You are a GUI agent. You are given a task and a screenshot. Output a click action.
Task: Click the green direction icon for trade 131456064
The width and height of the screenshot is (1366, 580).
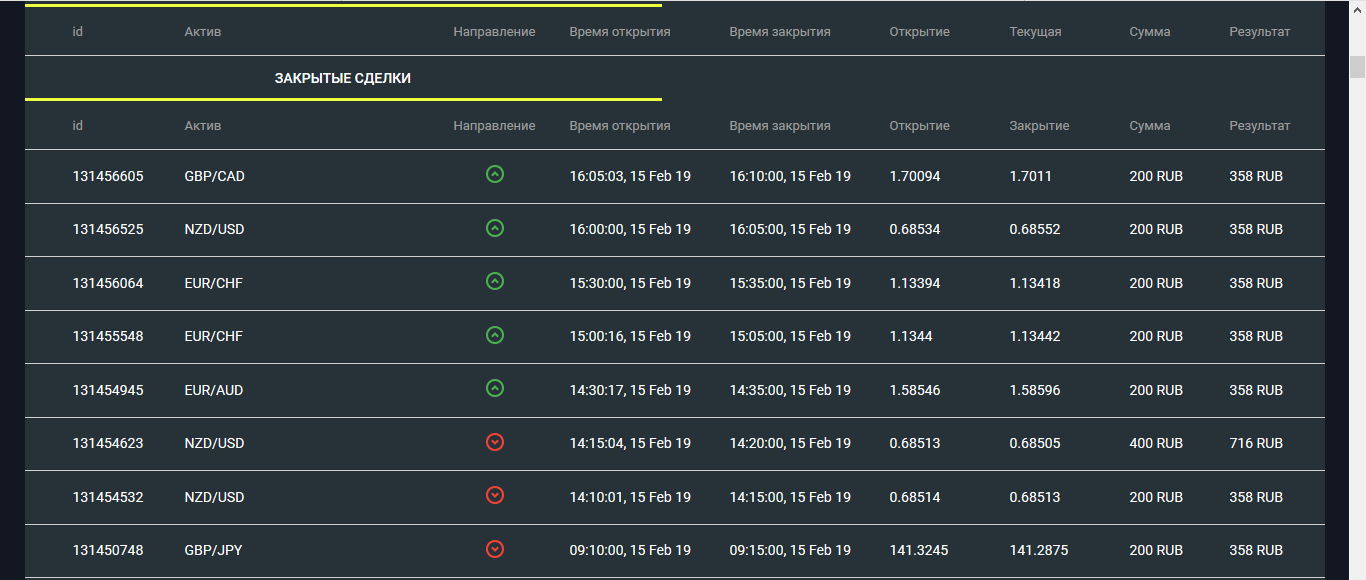pyautogui.click(x=494, y=282)
